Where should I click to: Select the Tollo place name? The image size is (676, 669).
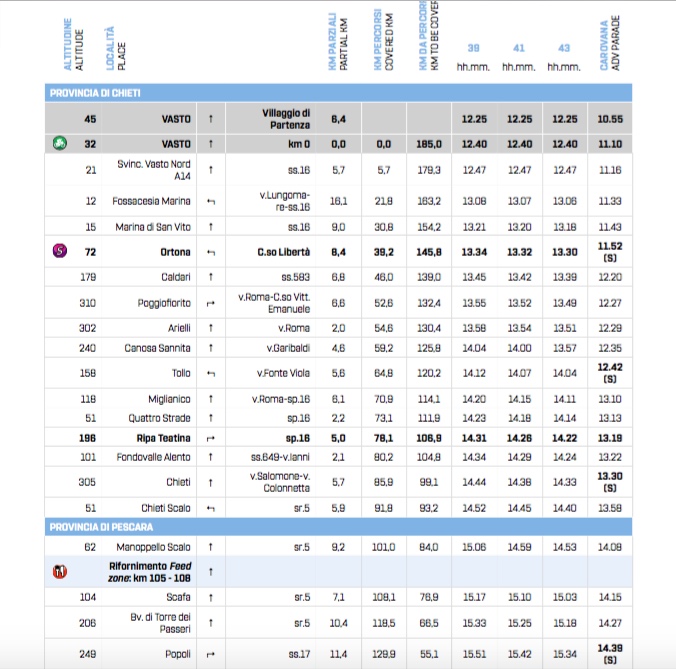point(181,373)
